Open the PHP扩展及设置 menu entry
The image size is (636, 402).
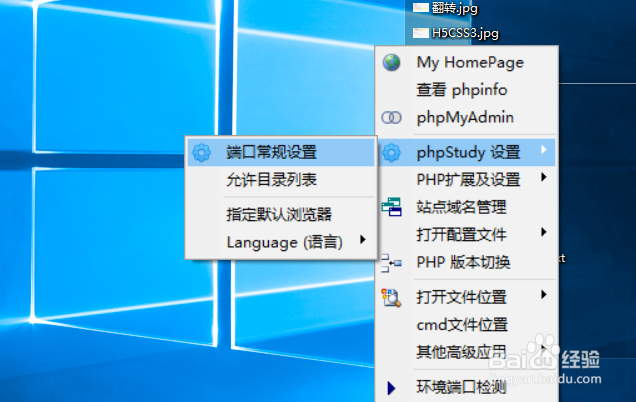[x=466, y=180]
